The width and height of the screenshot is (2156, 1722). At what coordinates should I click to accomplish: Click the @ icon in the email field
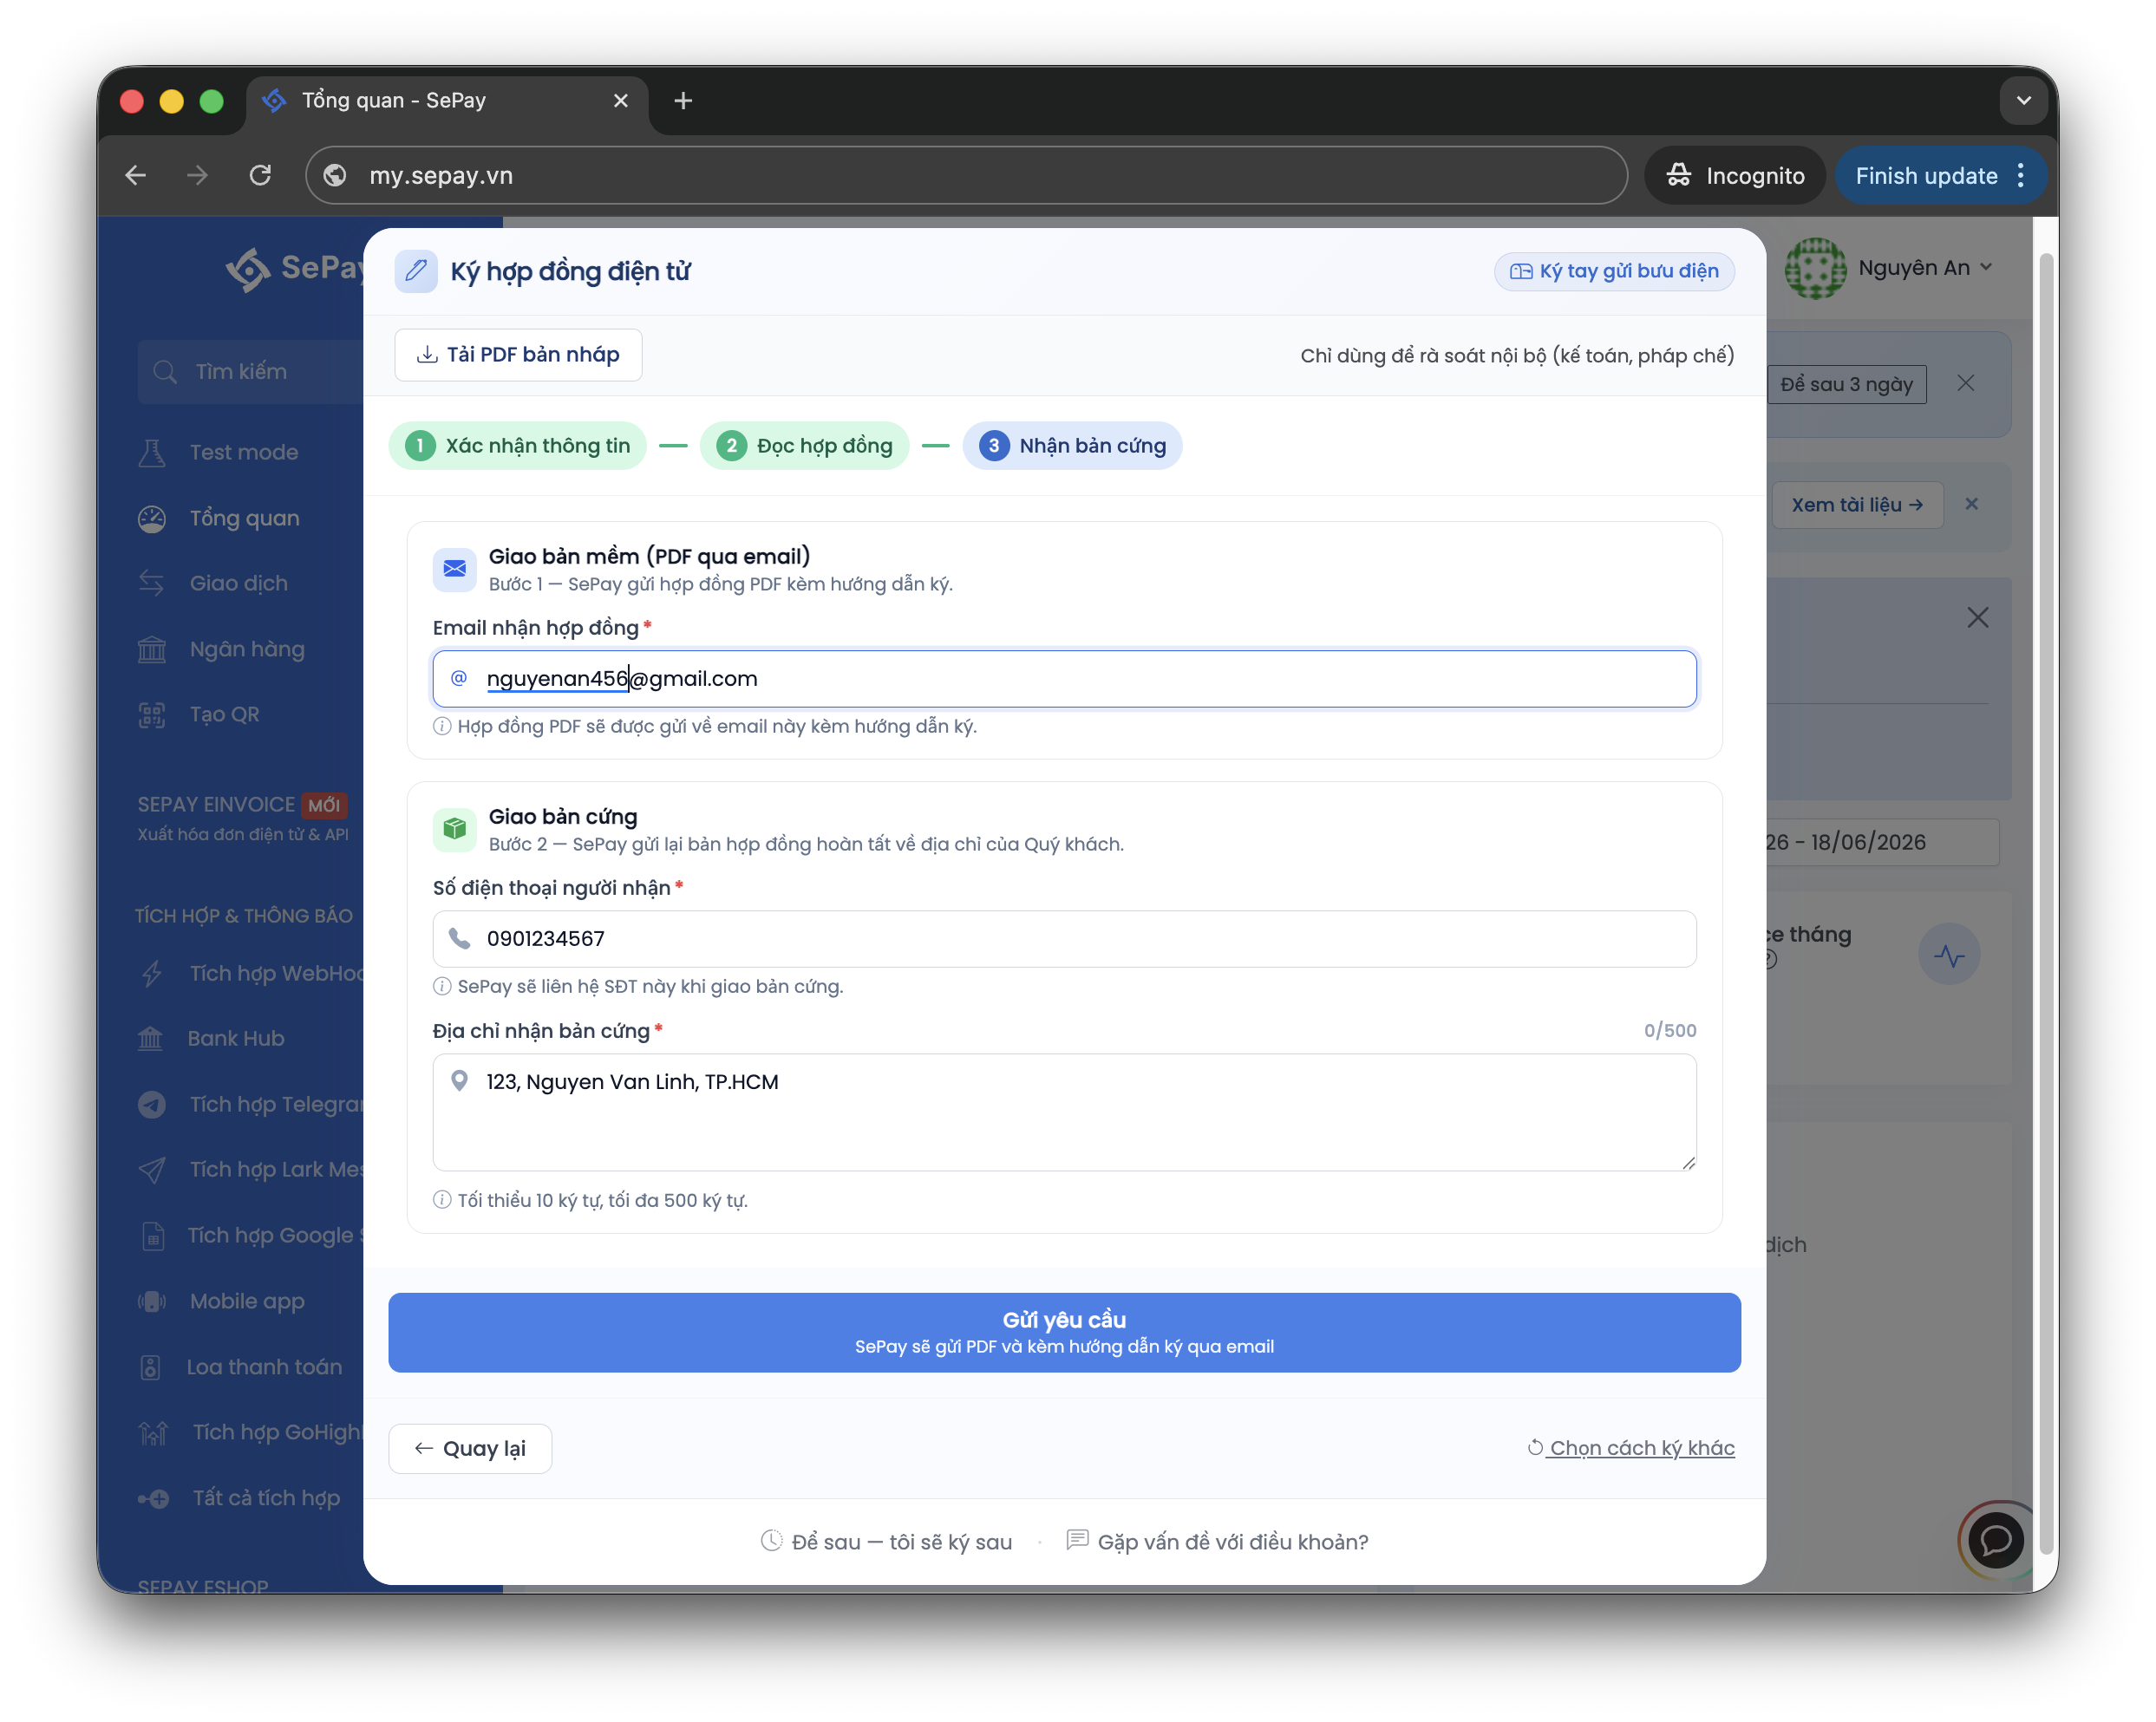tap(459, 678)
